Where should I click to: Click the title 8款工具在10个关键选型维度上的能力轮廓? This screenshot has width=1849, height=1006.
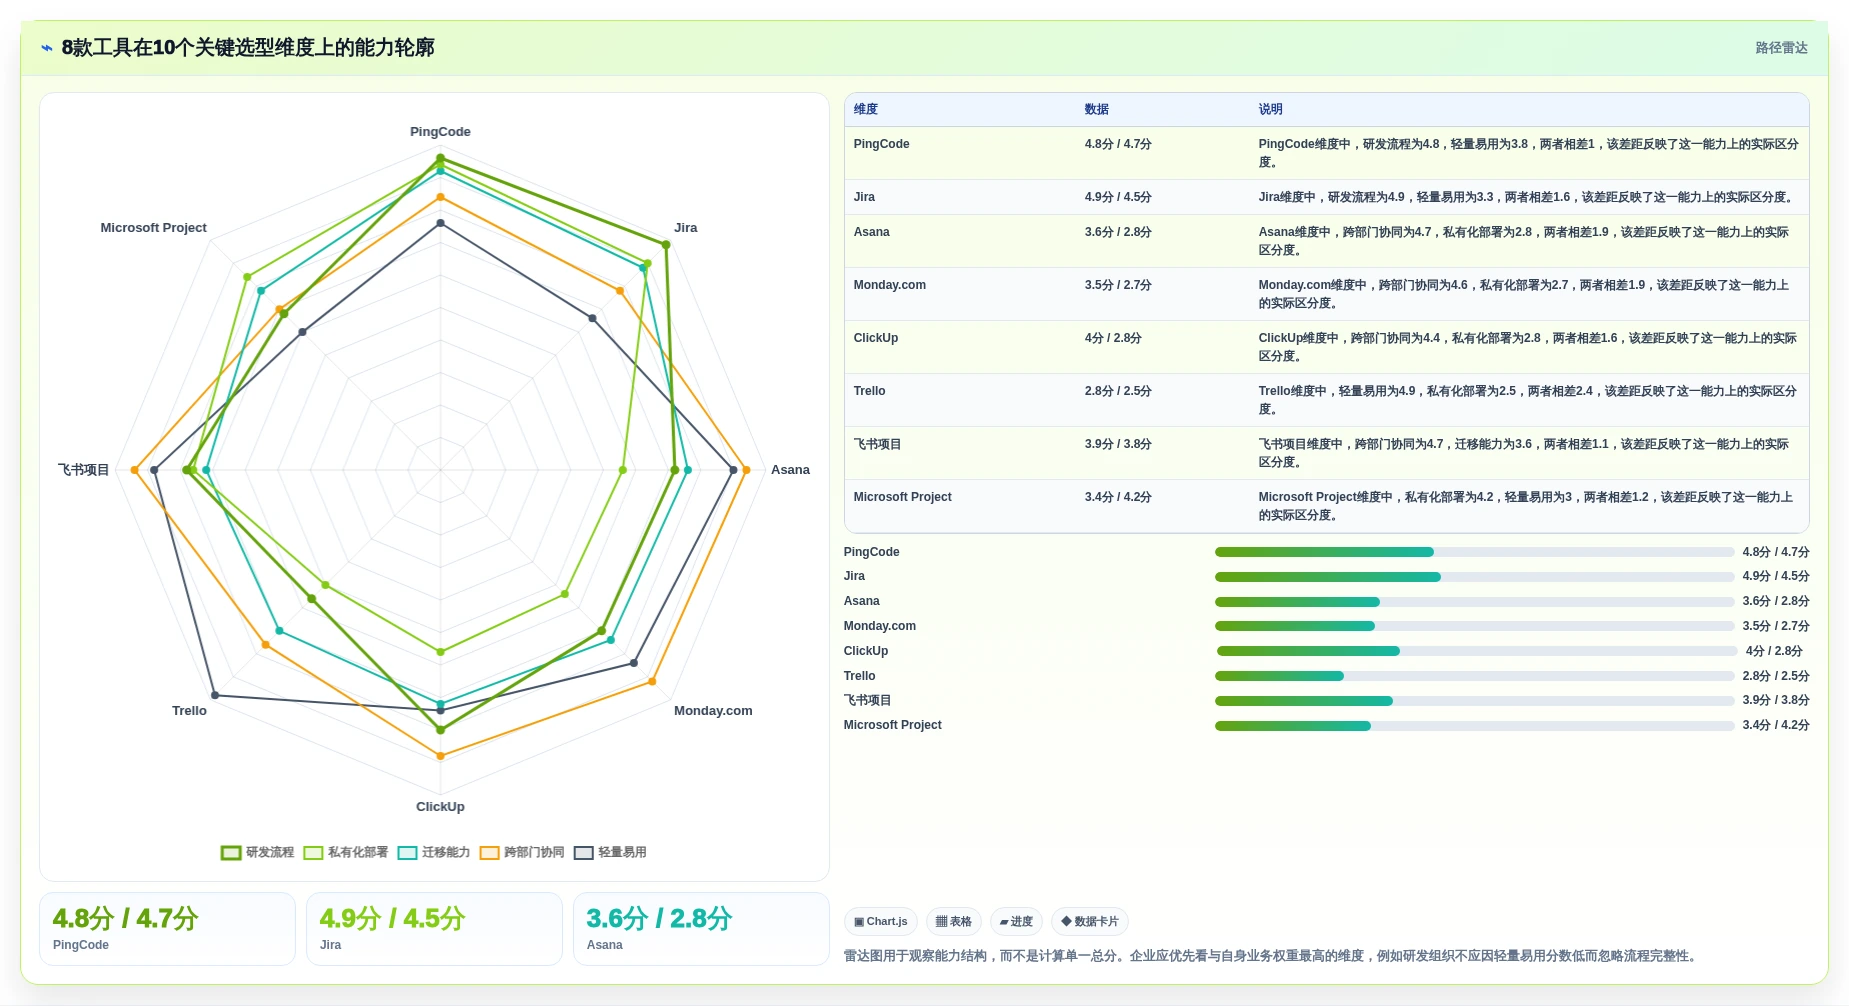tap(248, 48)
